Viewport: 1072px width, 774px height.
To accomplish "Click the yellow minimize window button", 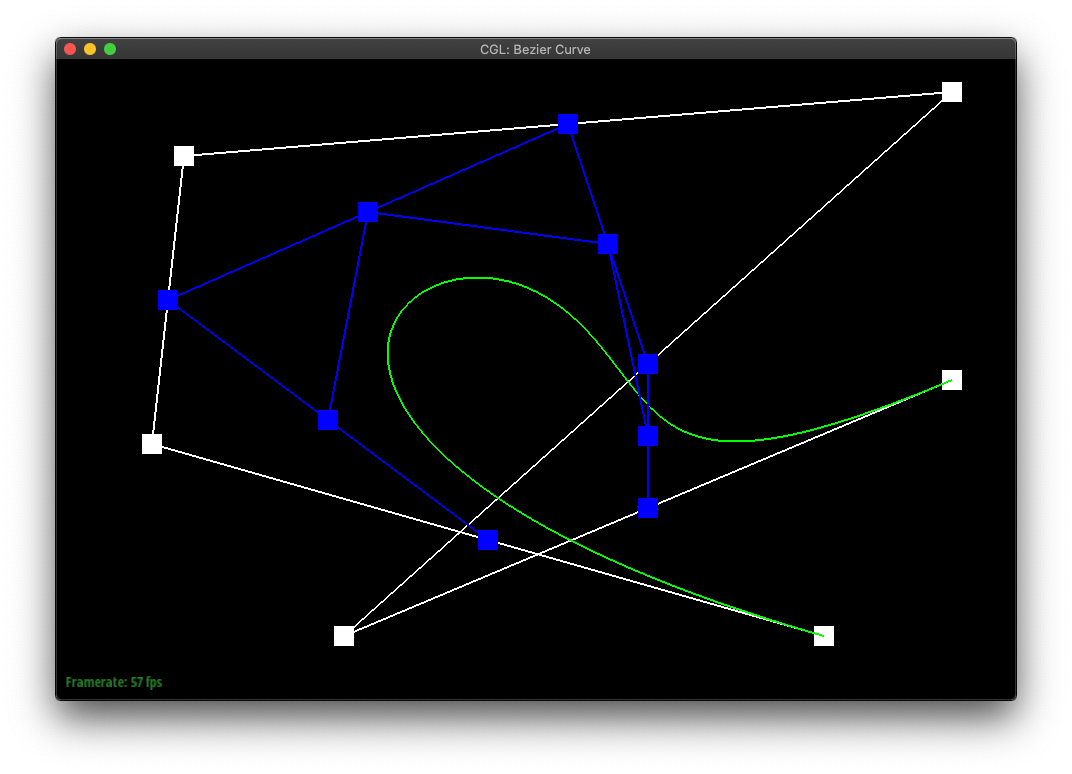I will tap(90, 49).
